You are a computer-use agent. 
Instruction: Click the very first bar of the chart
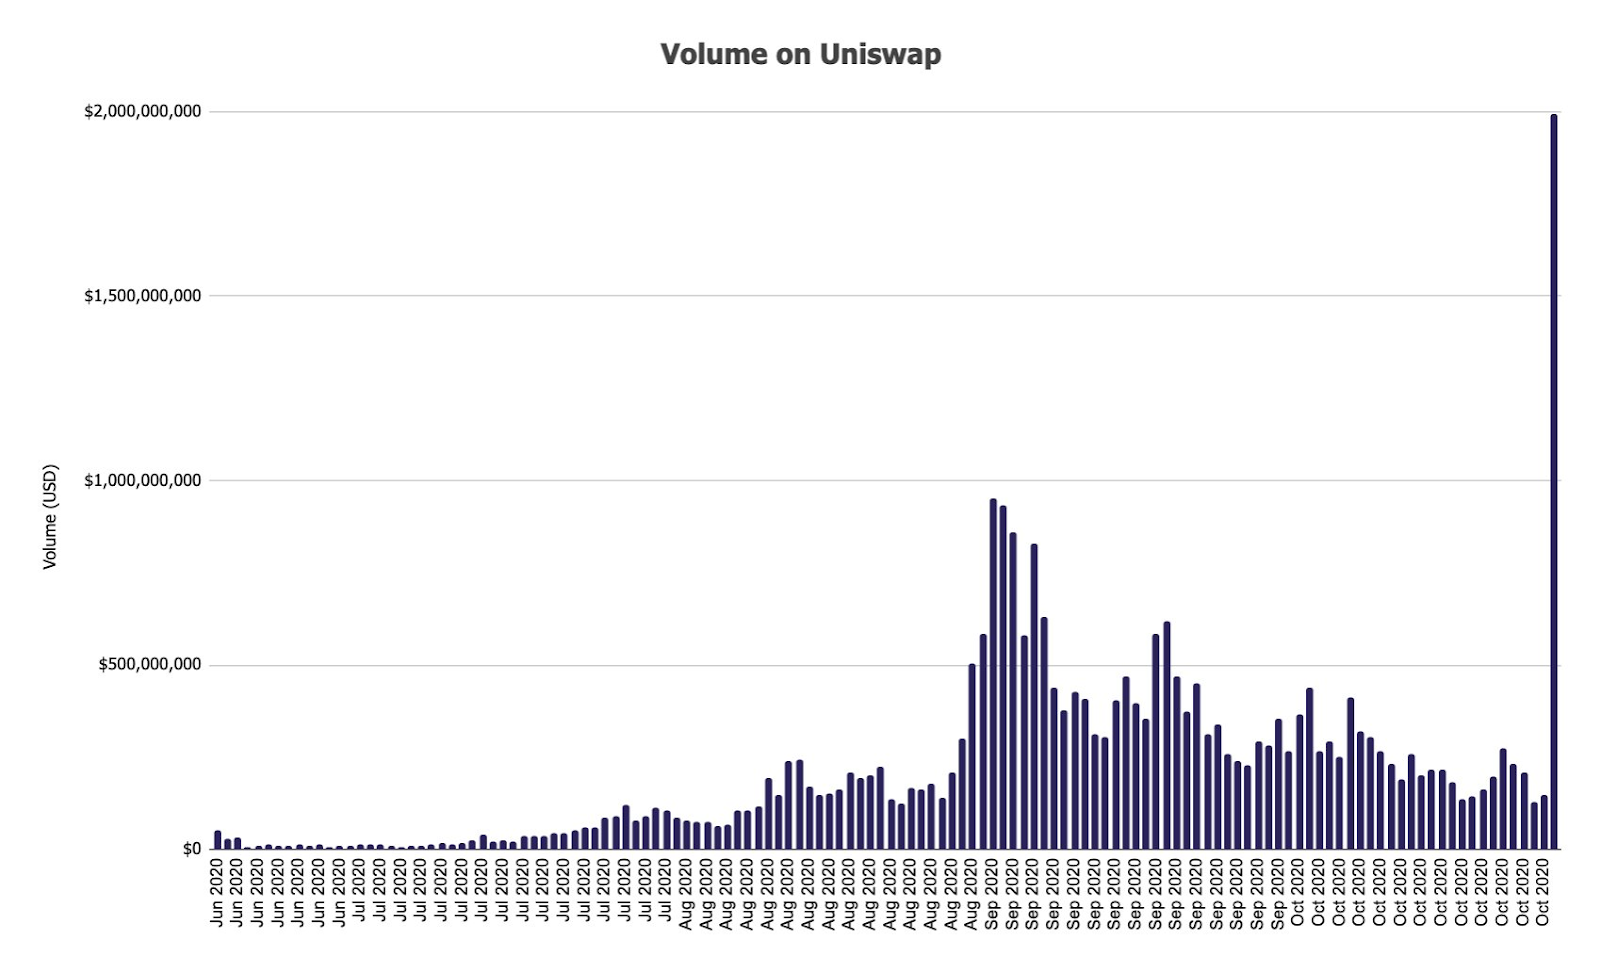coord(218,840)
